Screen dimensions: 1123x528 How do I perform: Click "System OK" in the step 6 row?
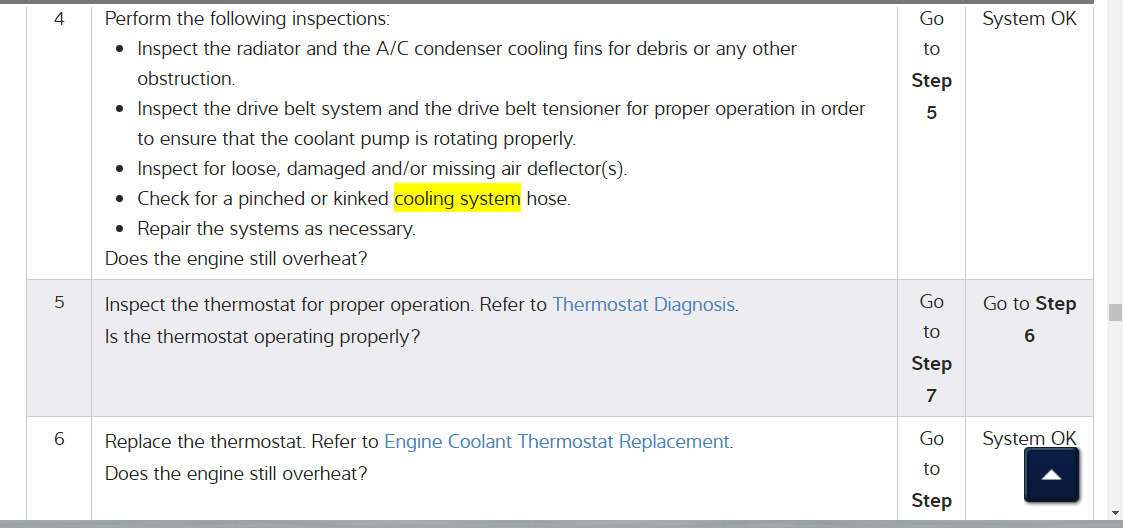point(1029,439)
